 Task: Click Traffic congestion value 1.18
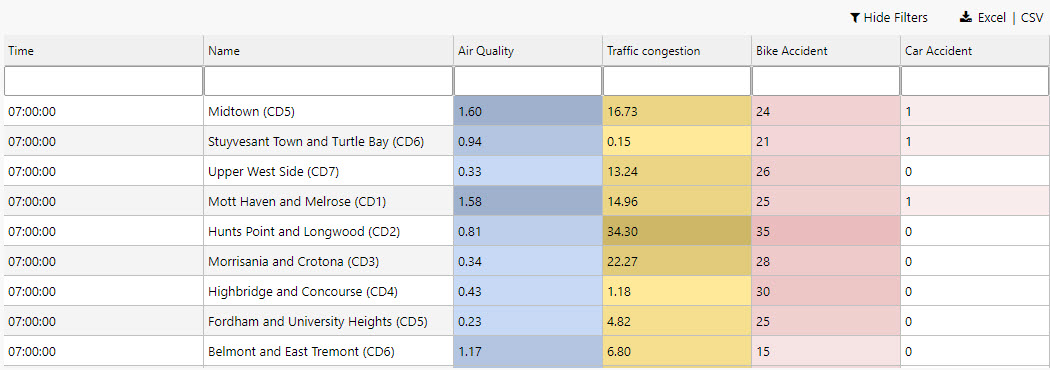(x=677, y=291)
